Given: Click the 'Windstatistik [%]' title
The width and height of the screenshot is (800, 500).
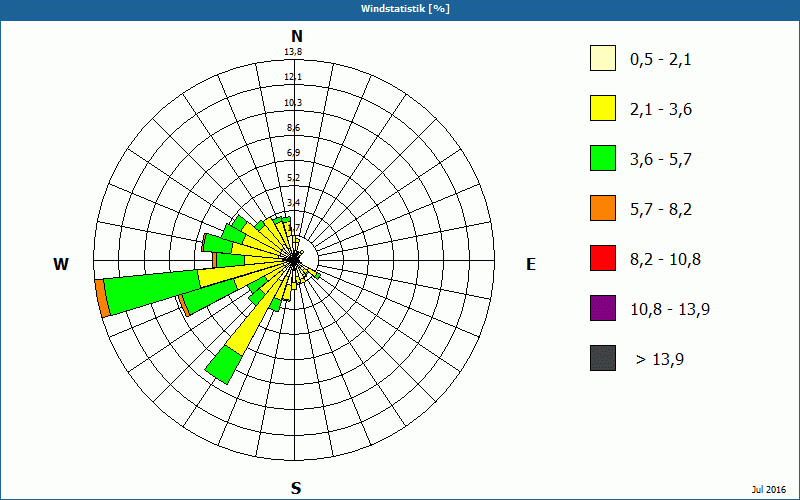Looking at the screenshot, I should tap(405, 9).
